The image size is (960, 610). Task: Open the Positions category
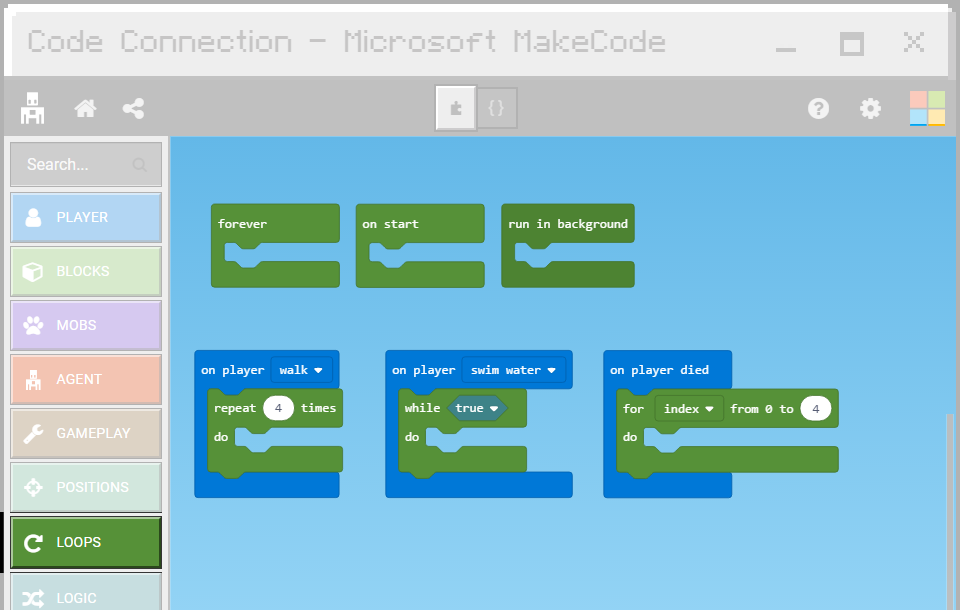tap(86, 487)
